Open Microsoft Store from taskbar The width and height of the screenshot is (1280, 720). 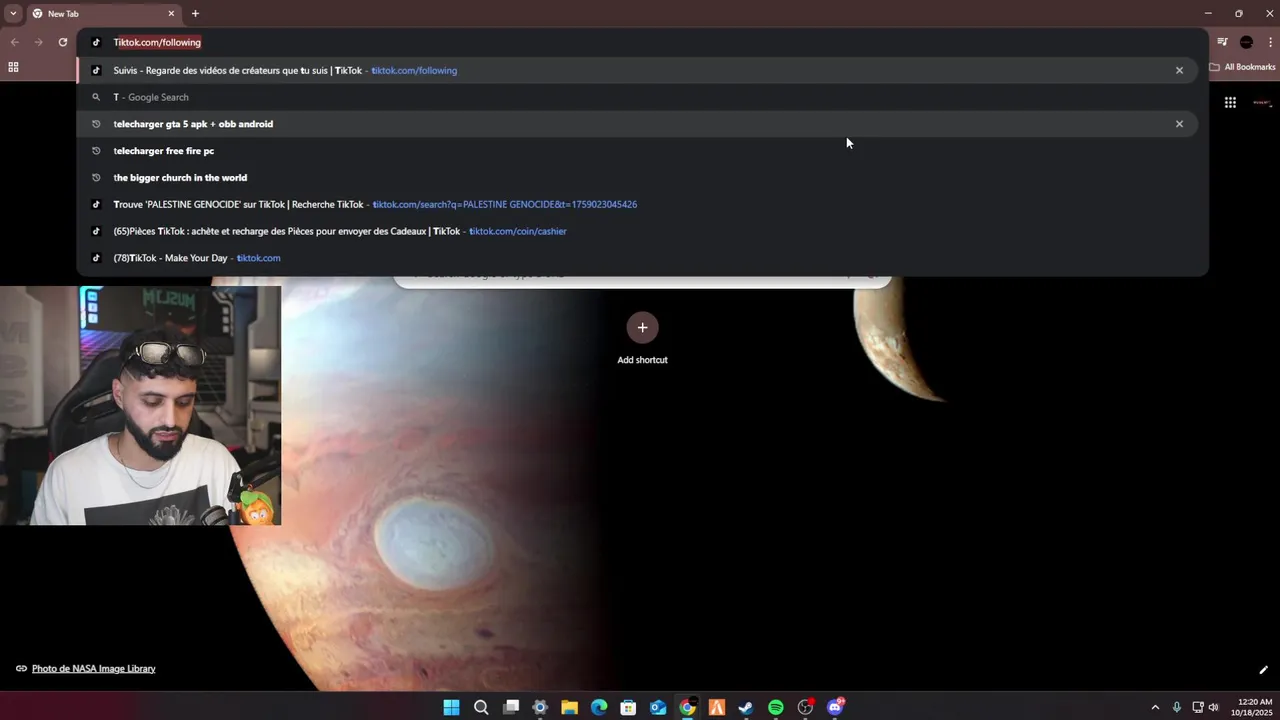click(628, 707)
